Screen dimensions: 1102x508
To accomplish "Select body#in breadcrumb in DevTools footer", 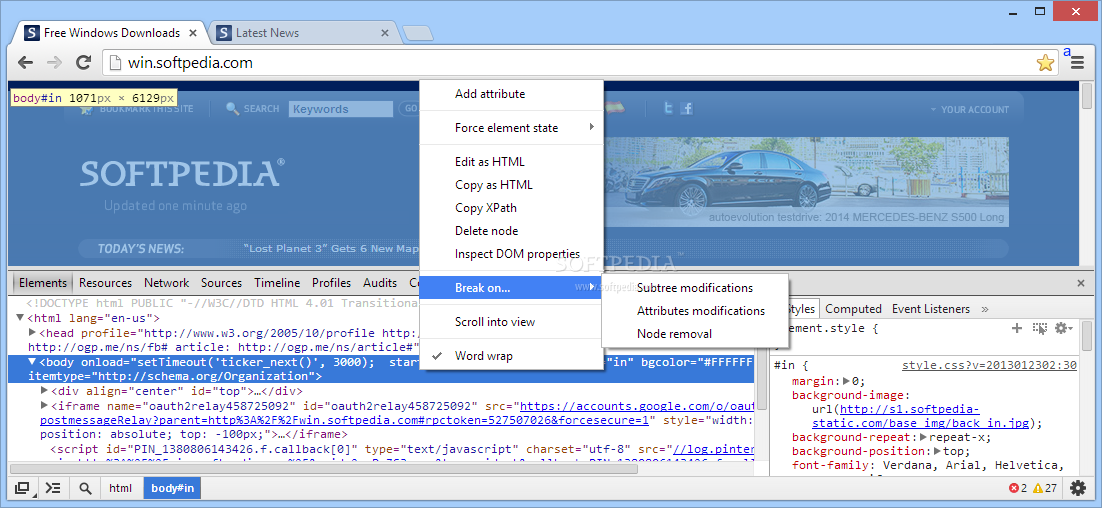I will click(172, 488).
